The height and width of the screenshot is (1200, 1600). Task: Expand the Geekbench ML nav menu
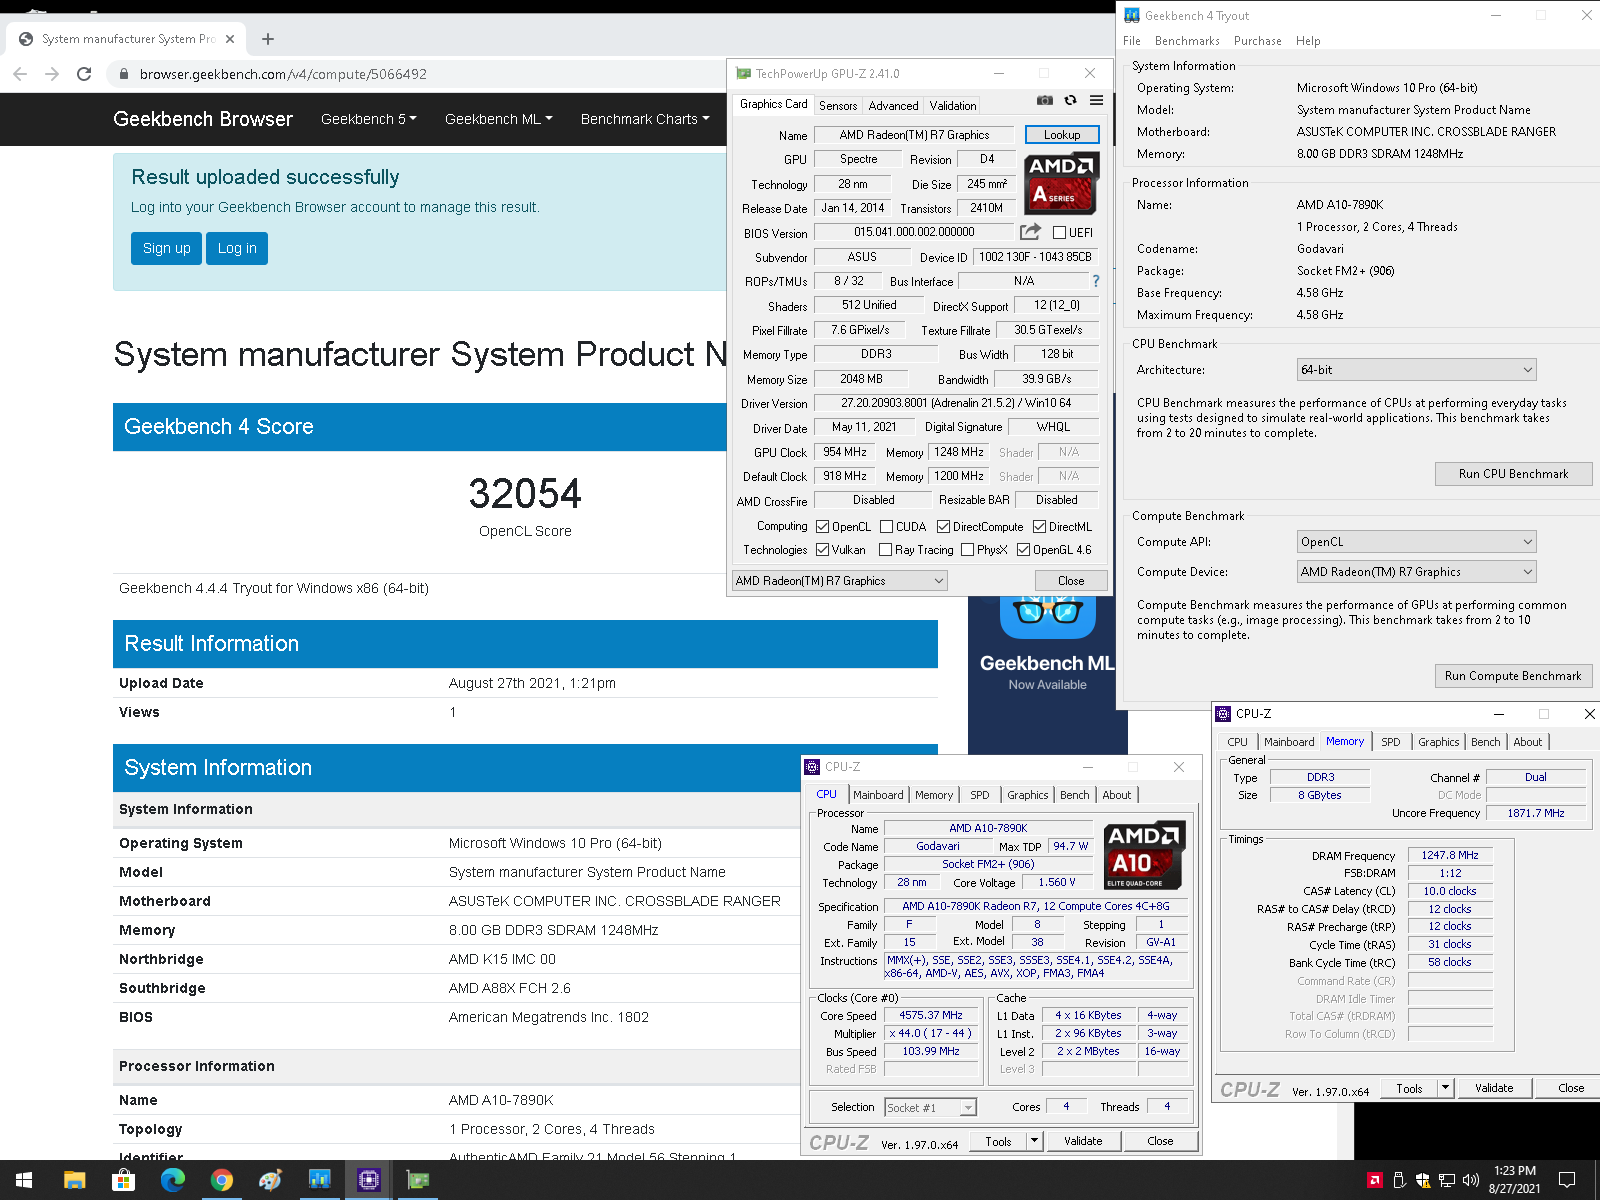498,119
